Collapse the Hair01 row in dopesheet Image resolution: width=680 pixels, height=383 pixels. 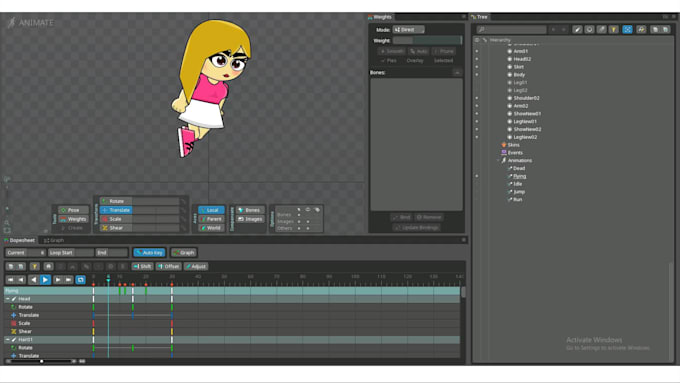pos(7,340)
